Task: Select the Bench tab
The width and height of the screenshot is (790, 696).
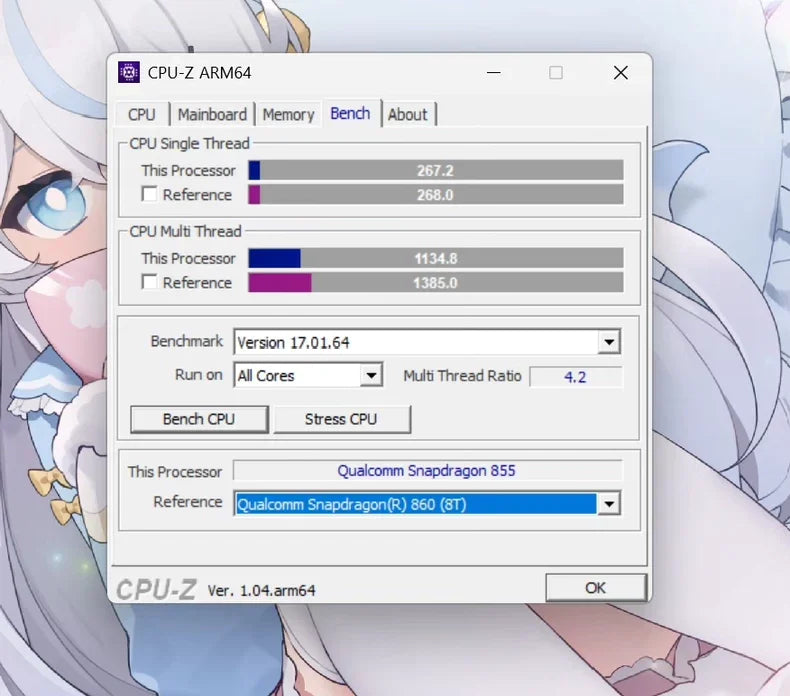Action: pyautogui.click(x=350, y=113)
